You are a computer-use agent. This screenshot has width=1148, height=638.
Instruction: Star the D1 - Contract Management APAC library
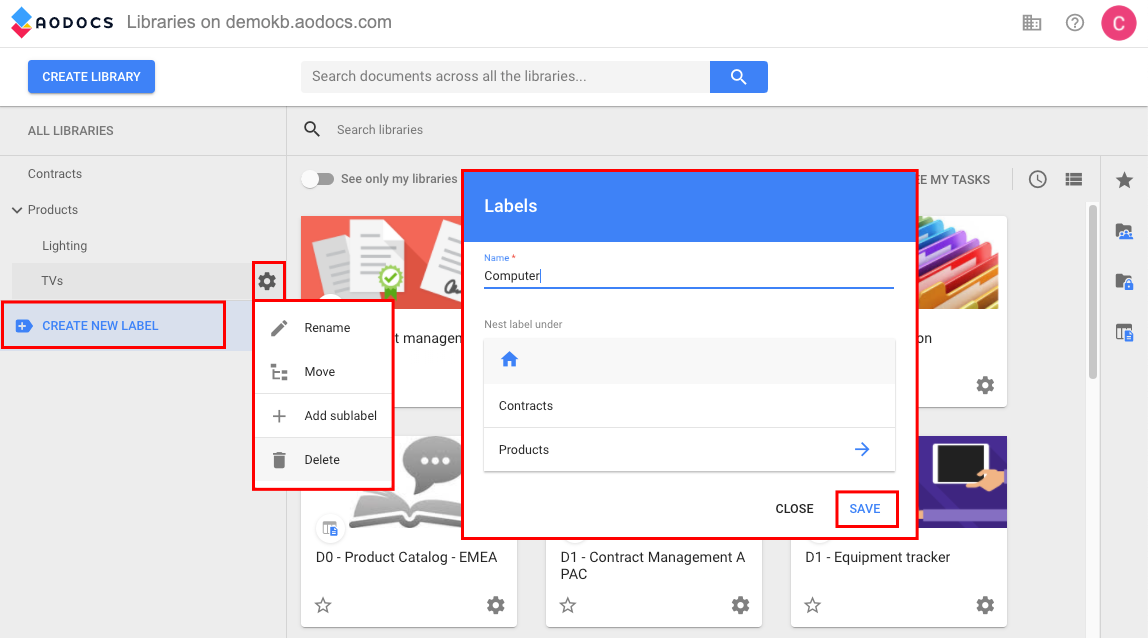[567, 605]
